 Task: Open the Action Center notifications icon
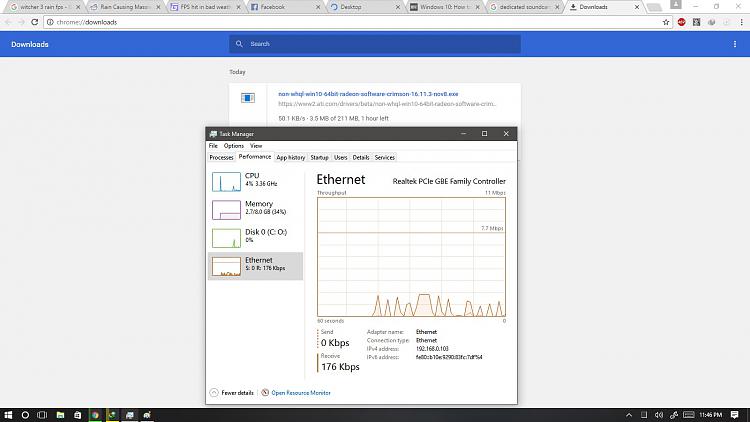click(735, 415)
